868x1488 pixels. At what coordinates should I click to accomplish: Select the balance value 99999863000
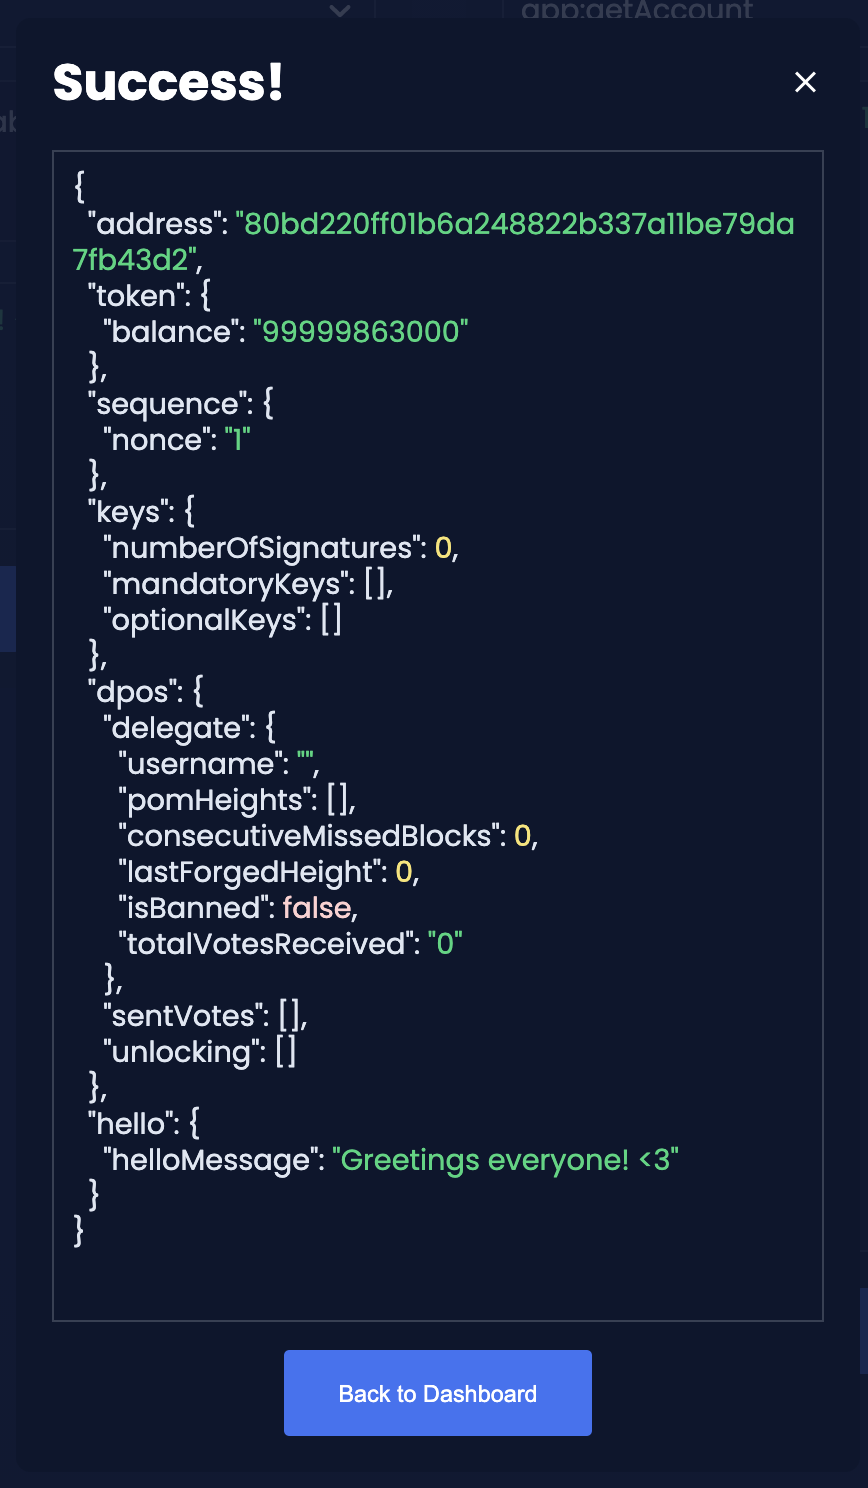point(361,332)
